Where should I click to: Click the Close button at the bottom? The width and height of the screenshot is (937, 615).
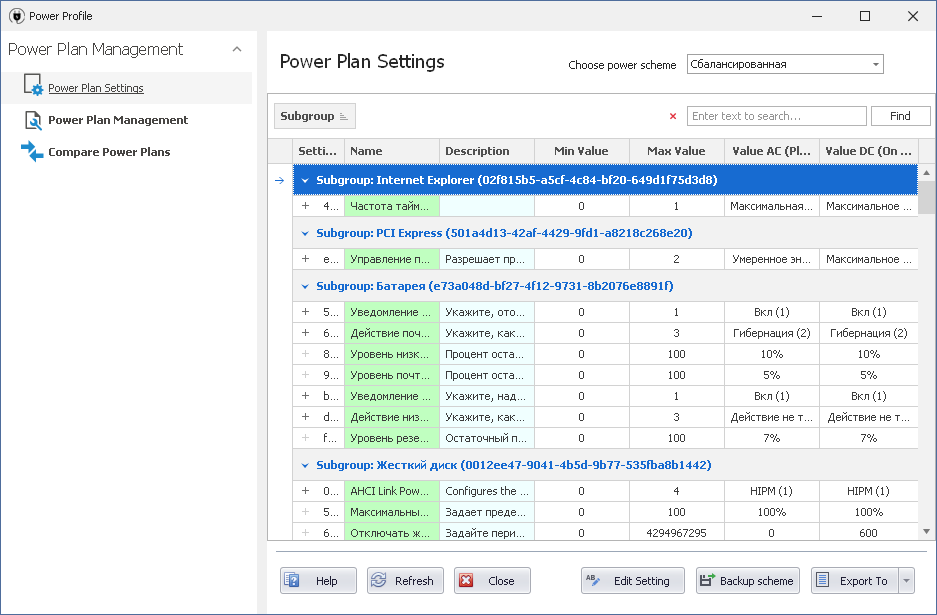(492, 581)
